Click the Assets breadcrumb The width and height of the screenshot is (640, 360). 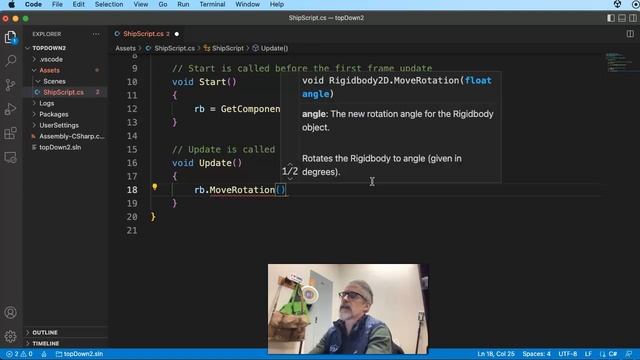(125, 48)
